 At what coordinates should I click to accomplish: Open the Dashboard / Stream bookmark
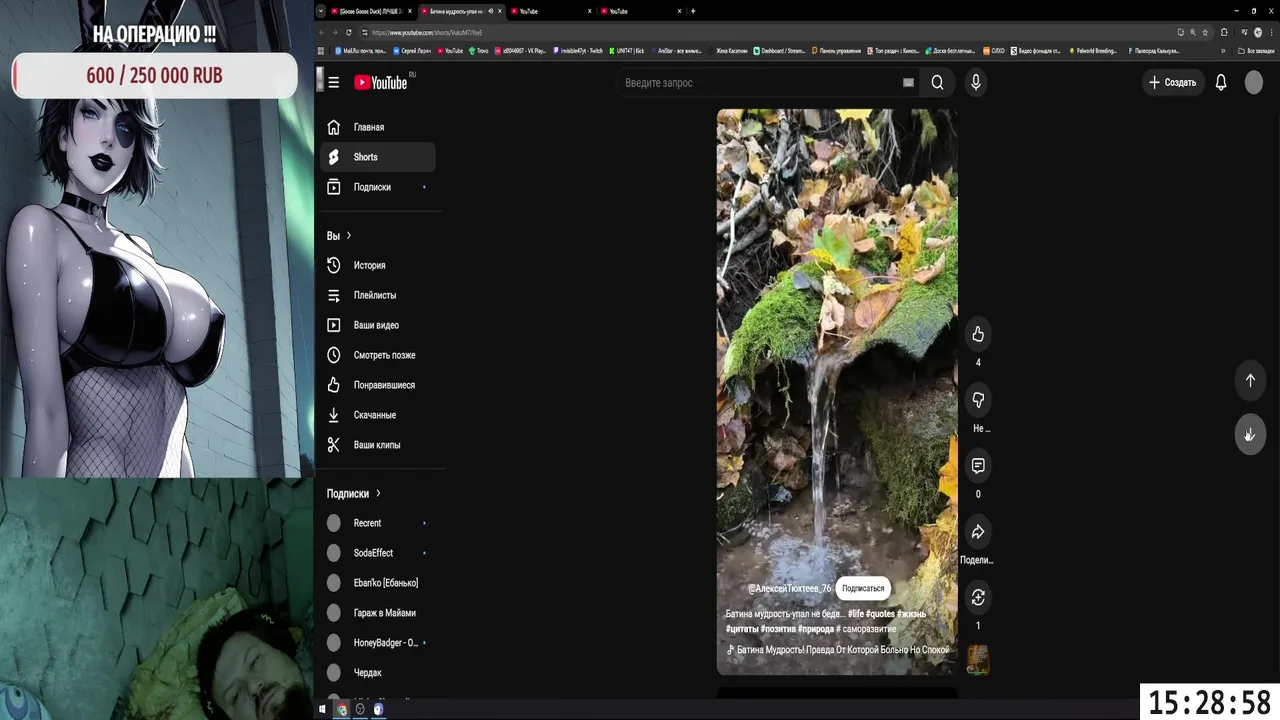[779, 50]
